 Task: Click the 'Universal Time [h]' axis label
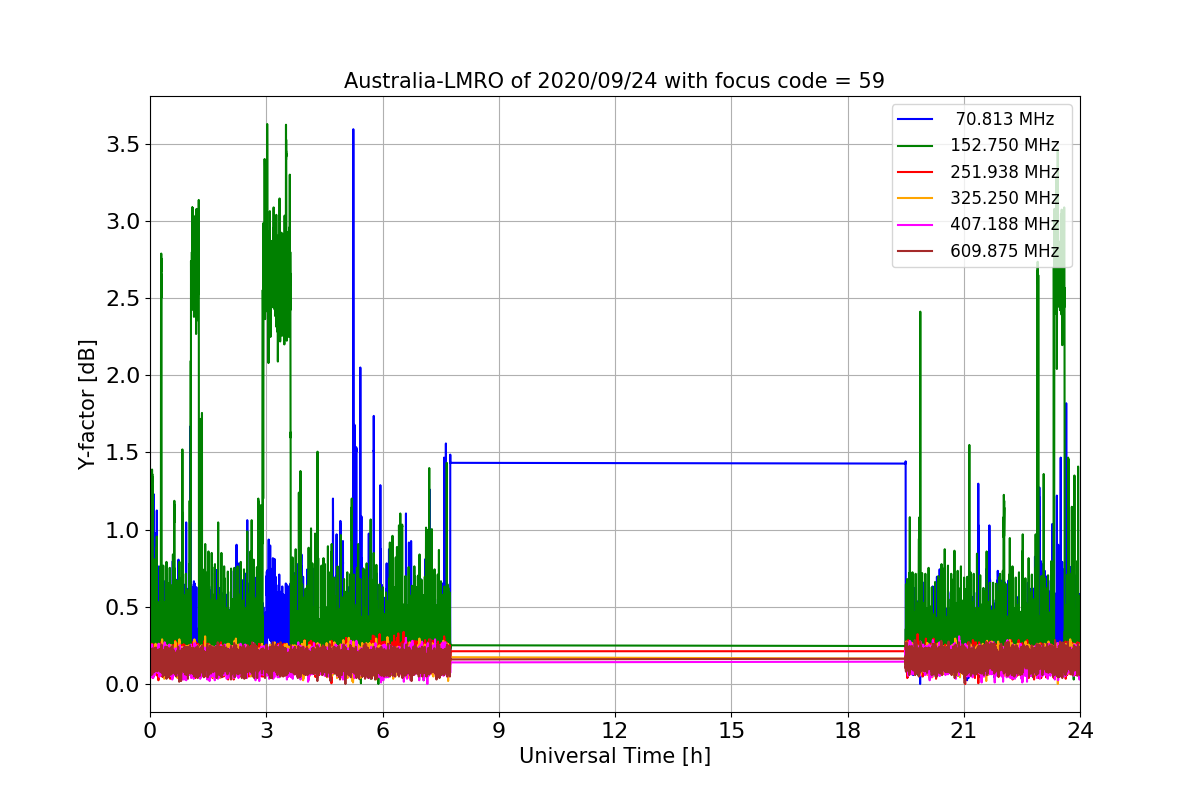tap(615, 757)
